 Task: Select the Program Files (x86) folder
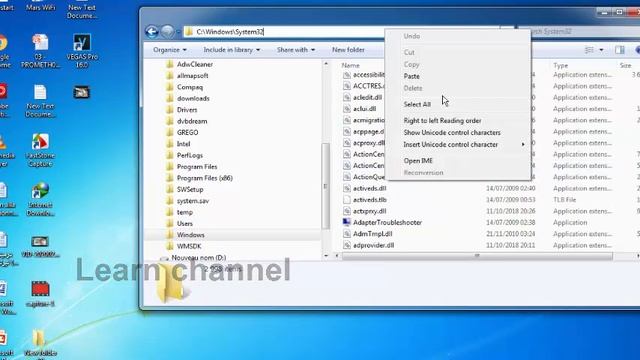pyautogui.click(x=204, y=178)
